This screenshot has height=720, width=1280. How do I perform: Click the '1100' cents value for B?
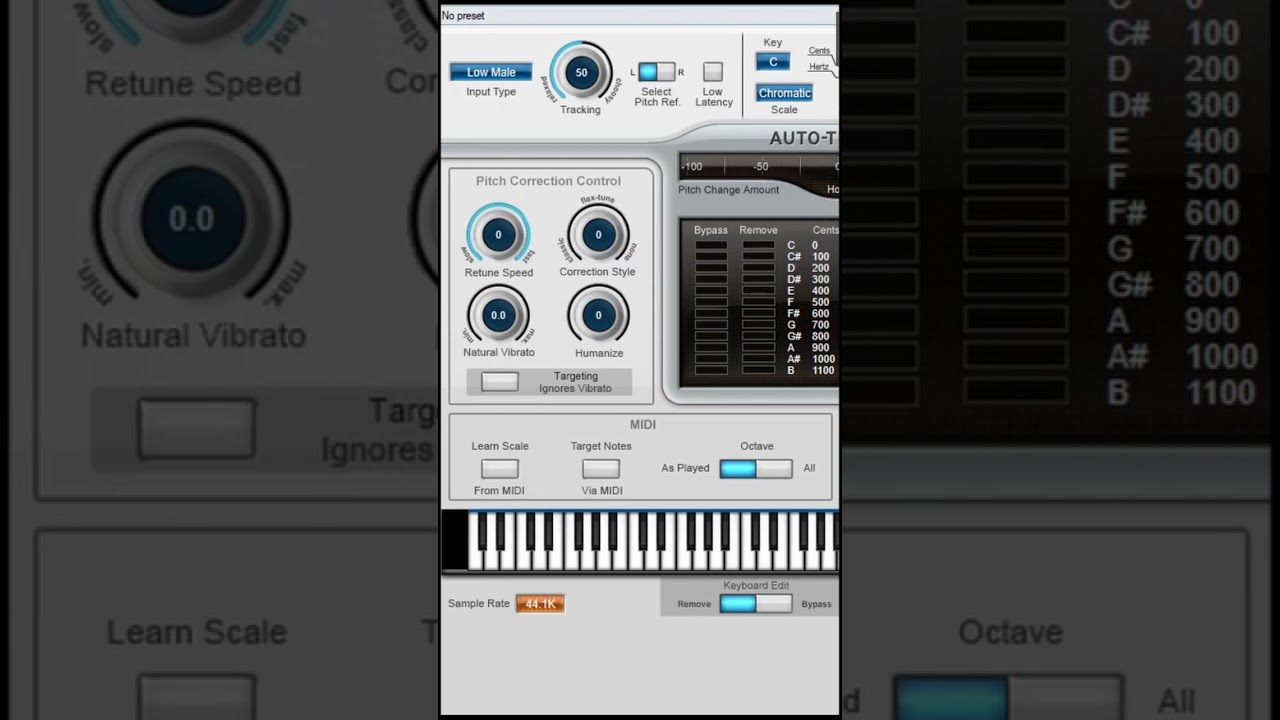(x=823, y=371)
